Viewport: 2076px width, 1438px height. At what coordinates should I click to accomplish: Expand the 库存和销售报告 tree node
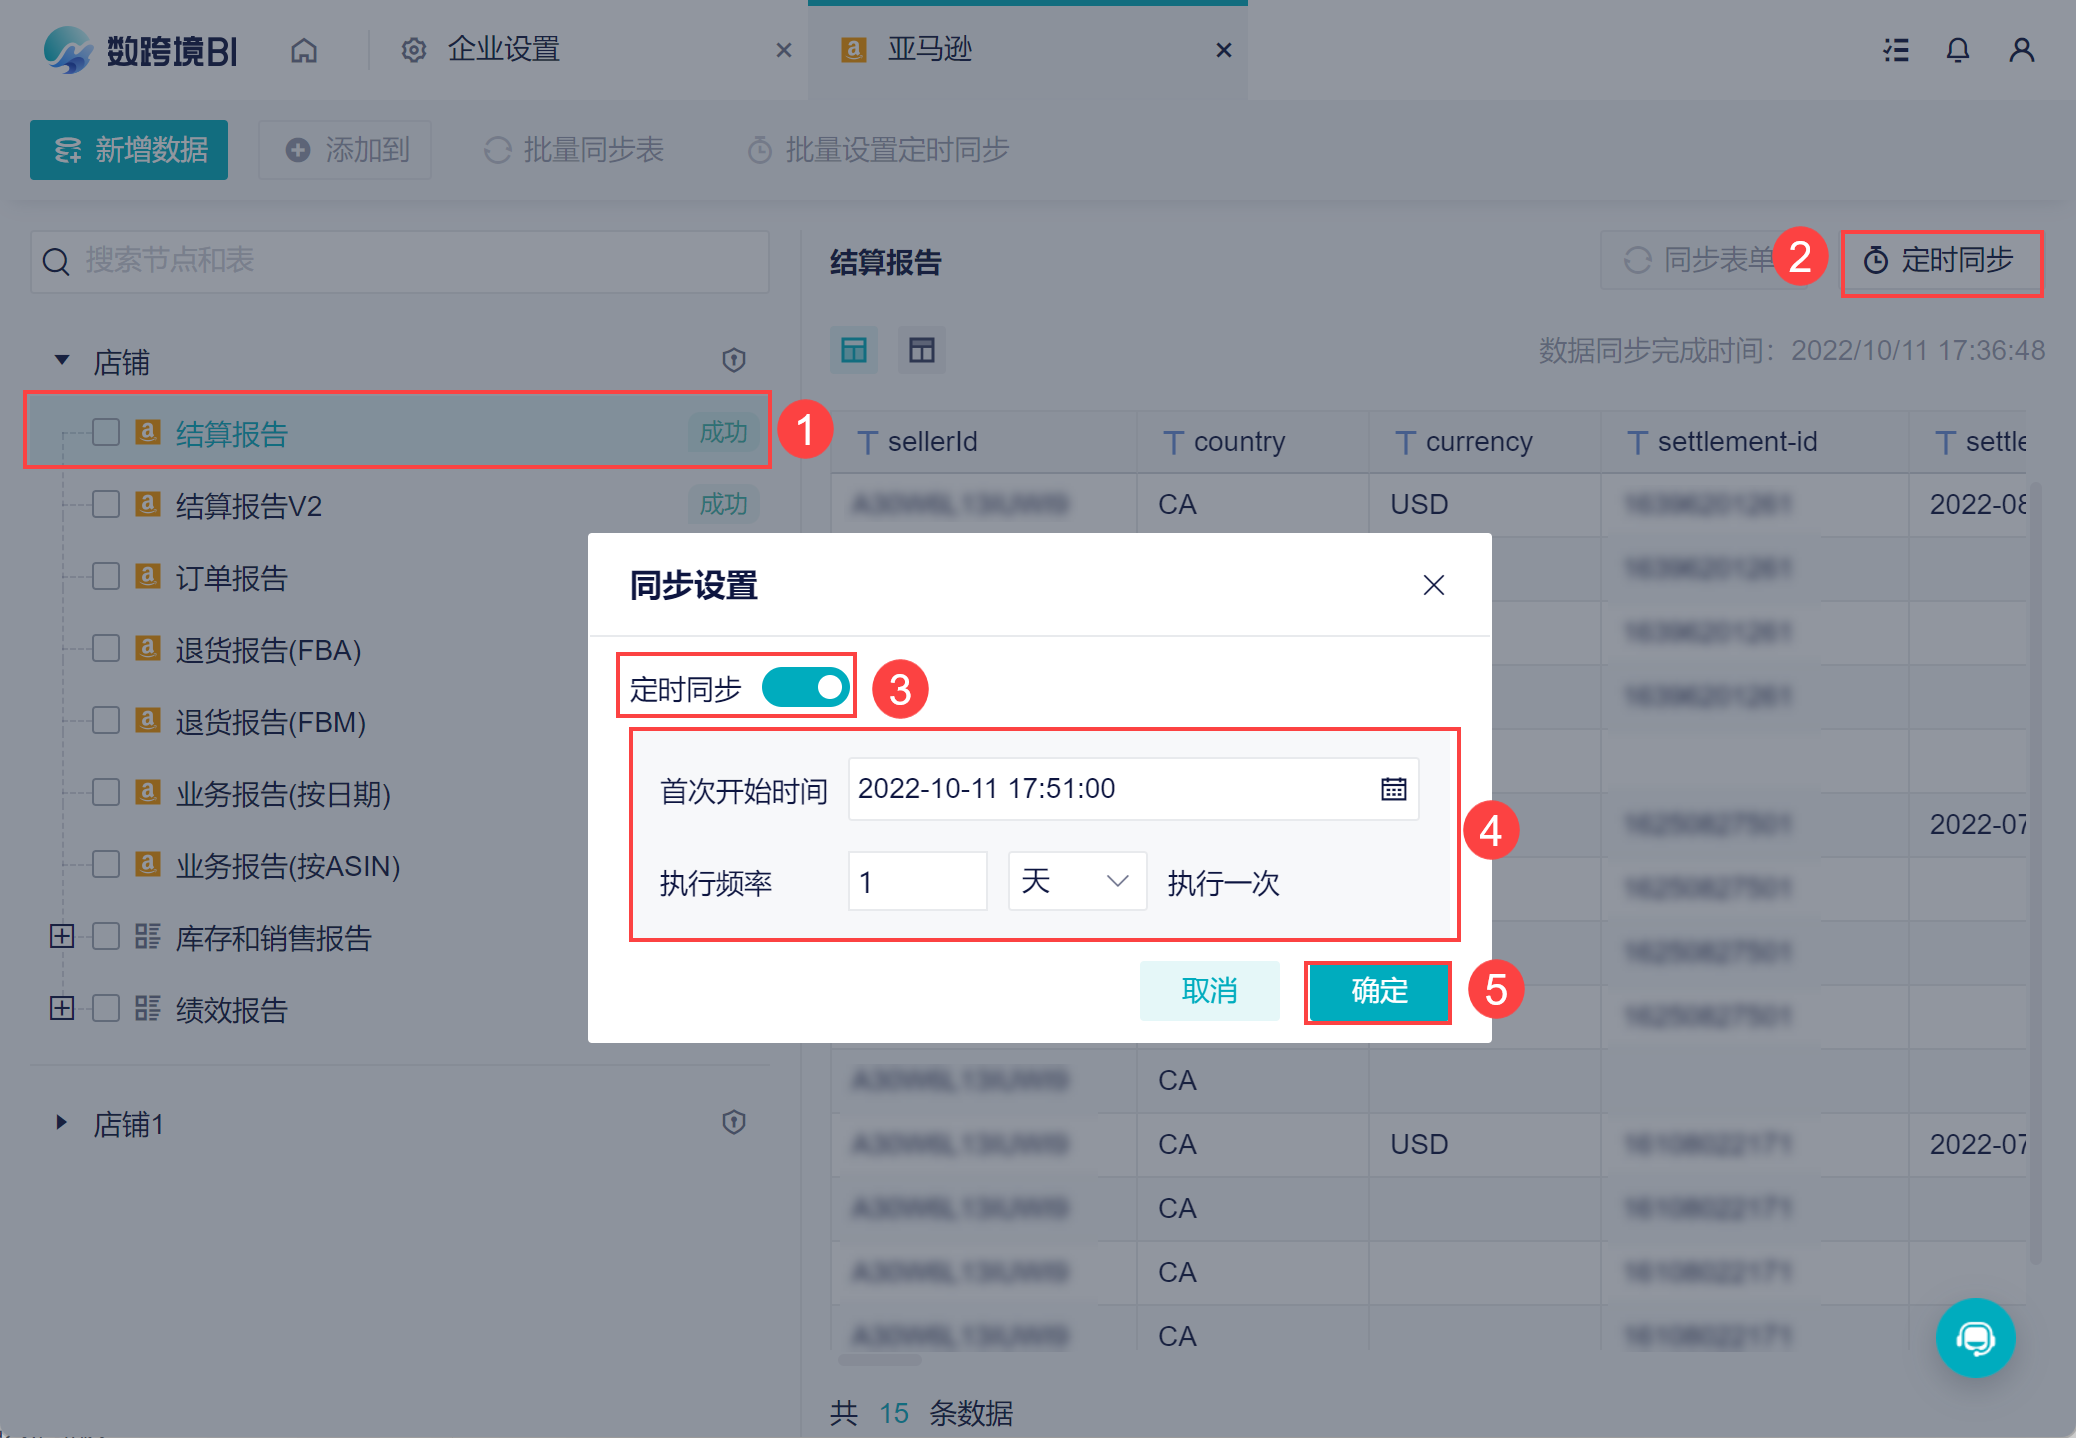click(x=62, y=937)
